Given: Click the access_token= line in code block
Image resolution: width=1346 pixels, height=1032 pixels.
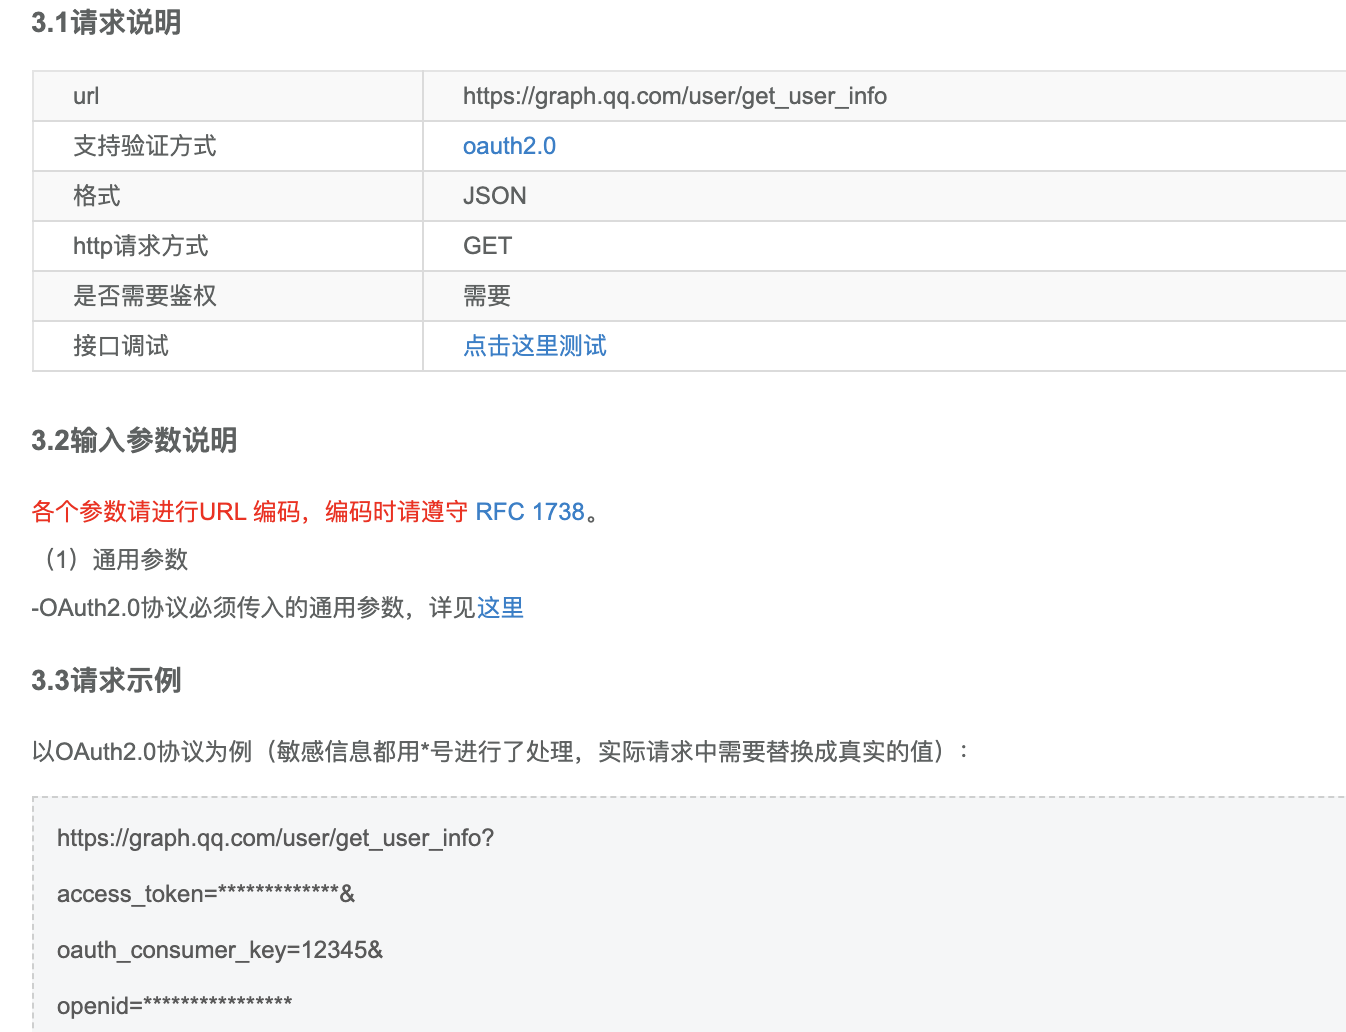Looking at the screenshot, I should 206,894.
